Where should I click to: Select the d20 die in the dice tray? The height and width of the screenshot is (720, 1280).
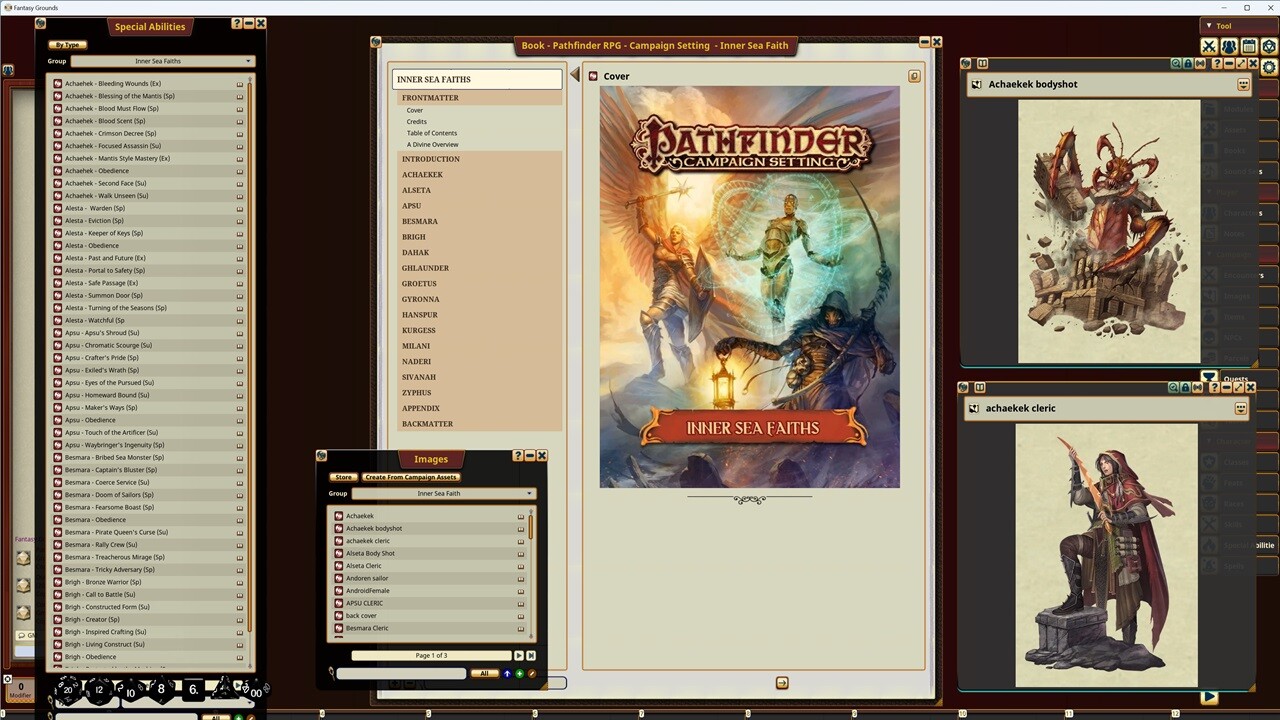[x=68, y=690]
